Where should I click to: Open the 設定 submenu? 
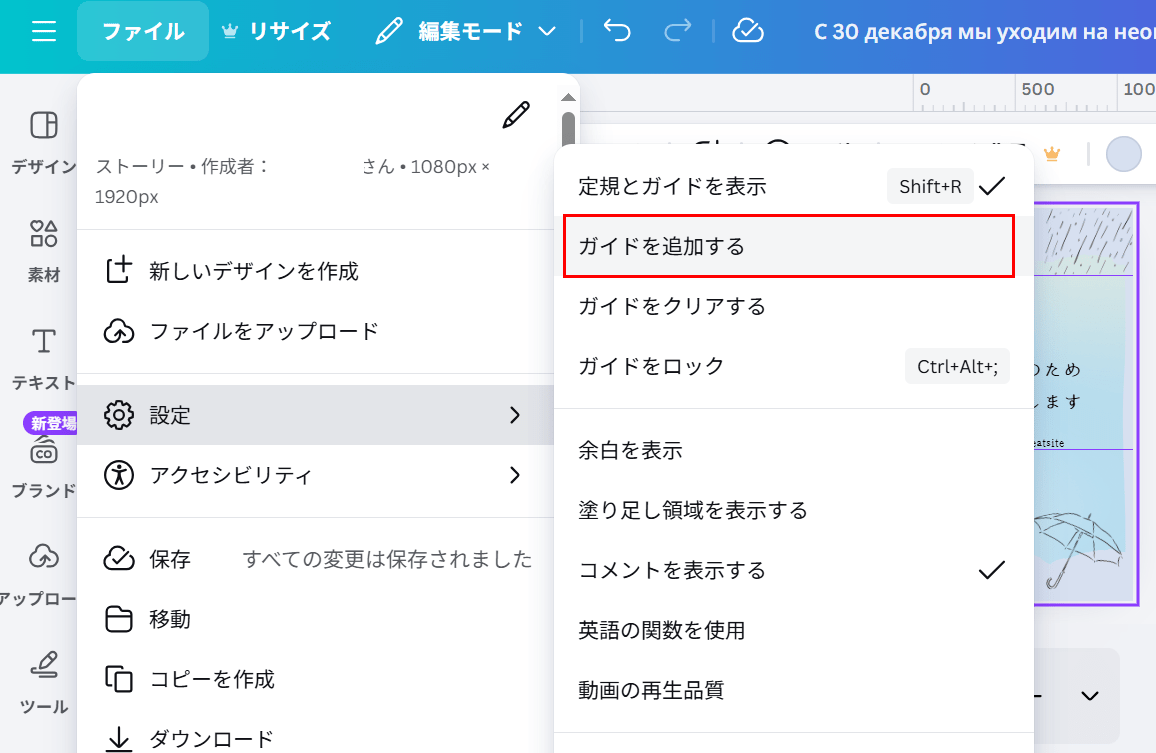tap(316, 415)
